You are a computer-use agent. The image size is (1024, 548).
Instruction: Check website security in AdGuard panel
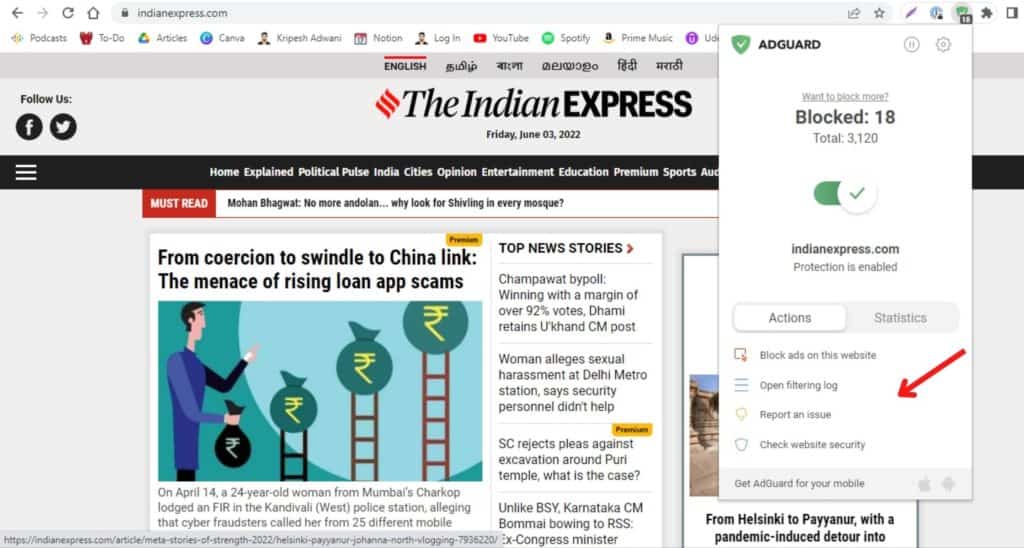click(812, 445)
